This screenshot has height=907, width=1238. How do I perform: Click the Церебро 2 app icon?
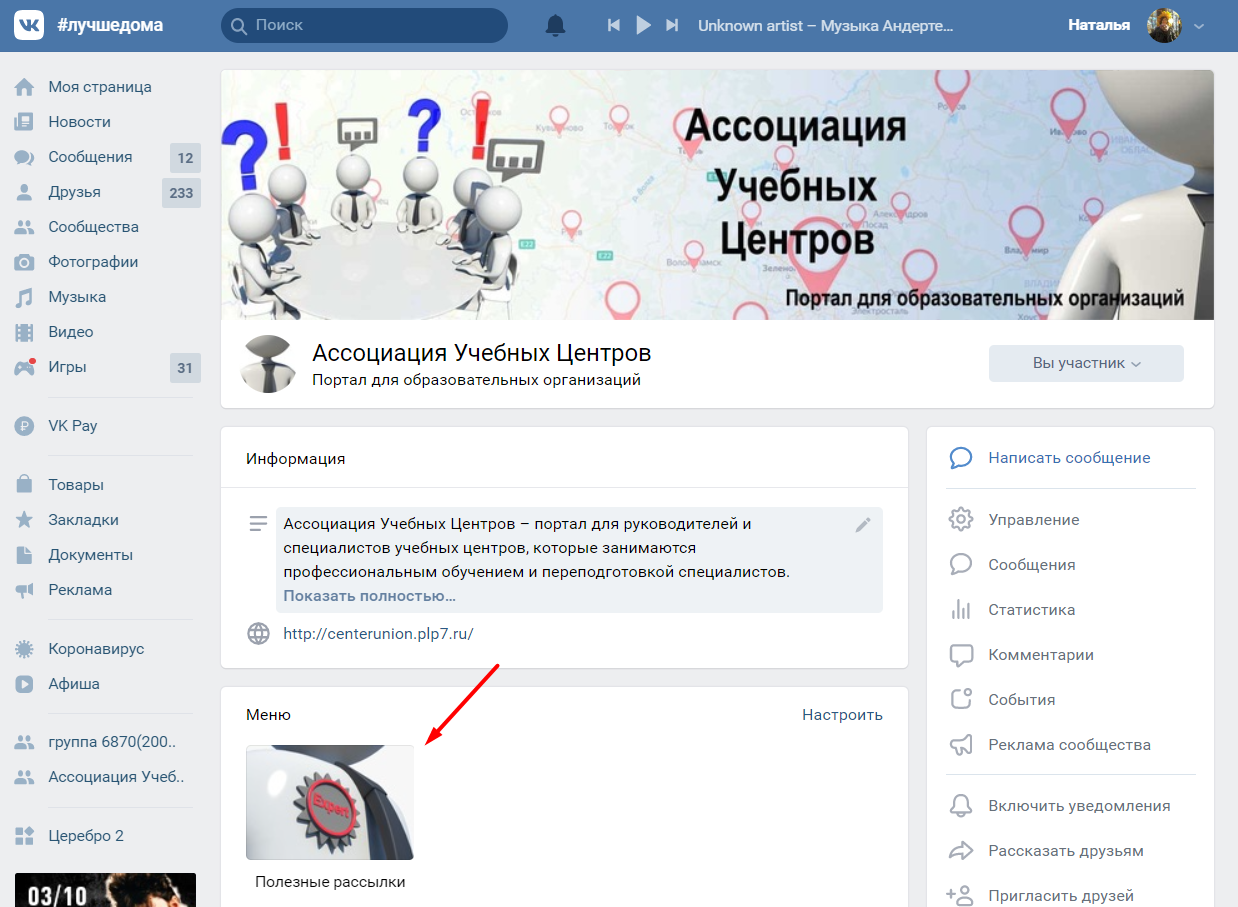(x=25, y=836)
